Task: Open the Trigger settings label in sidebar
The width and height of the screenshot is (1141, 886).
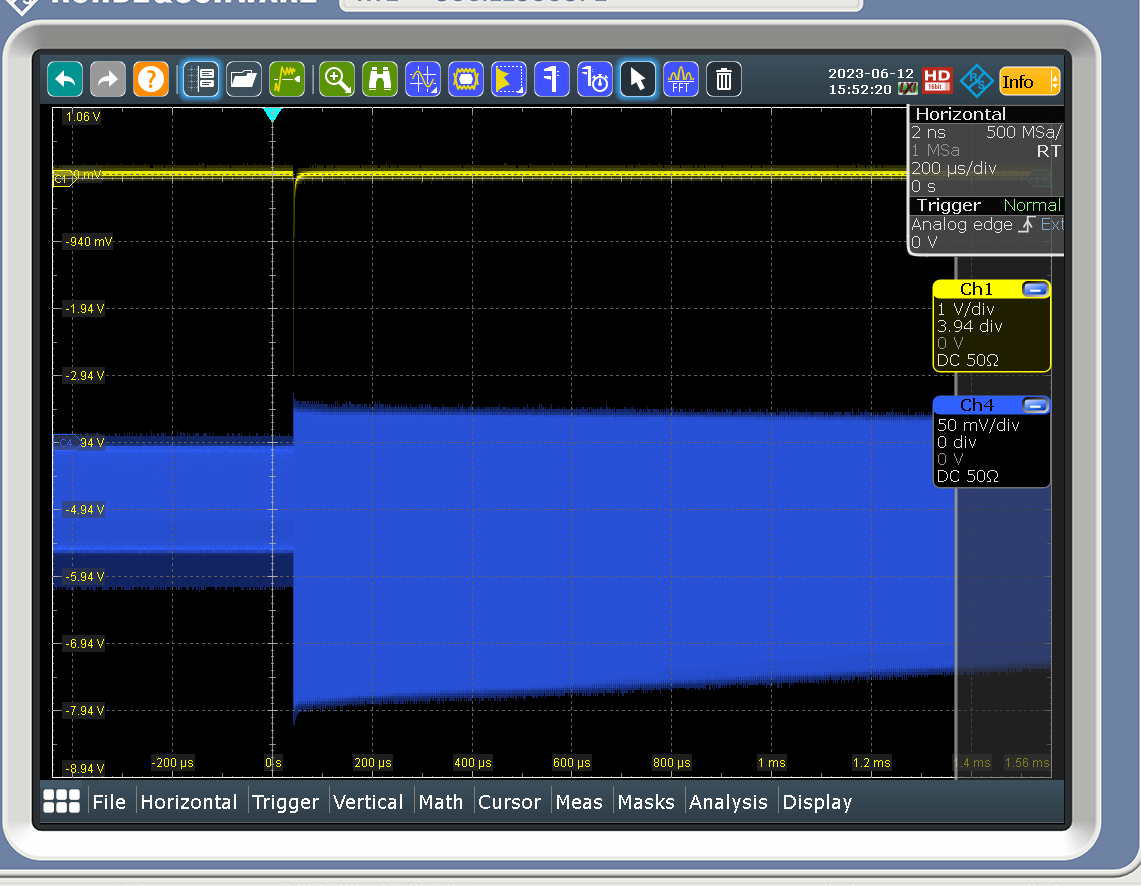Action: click(949, 205)
